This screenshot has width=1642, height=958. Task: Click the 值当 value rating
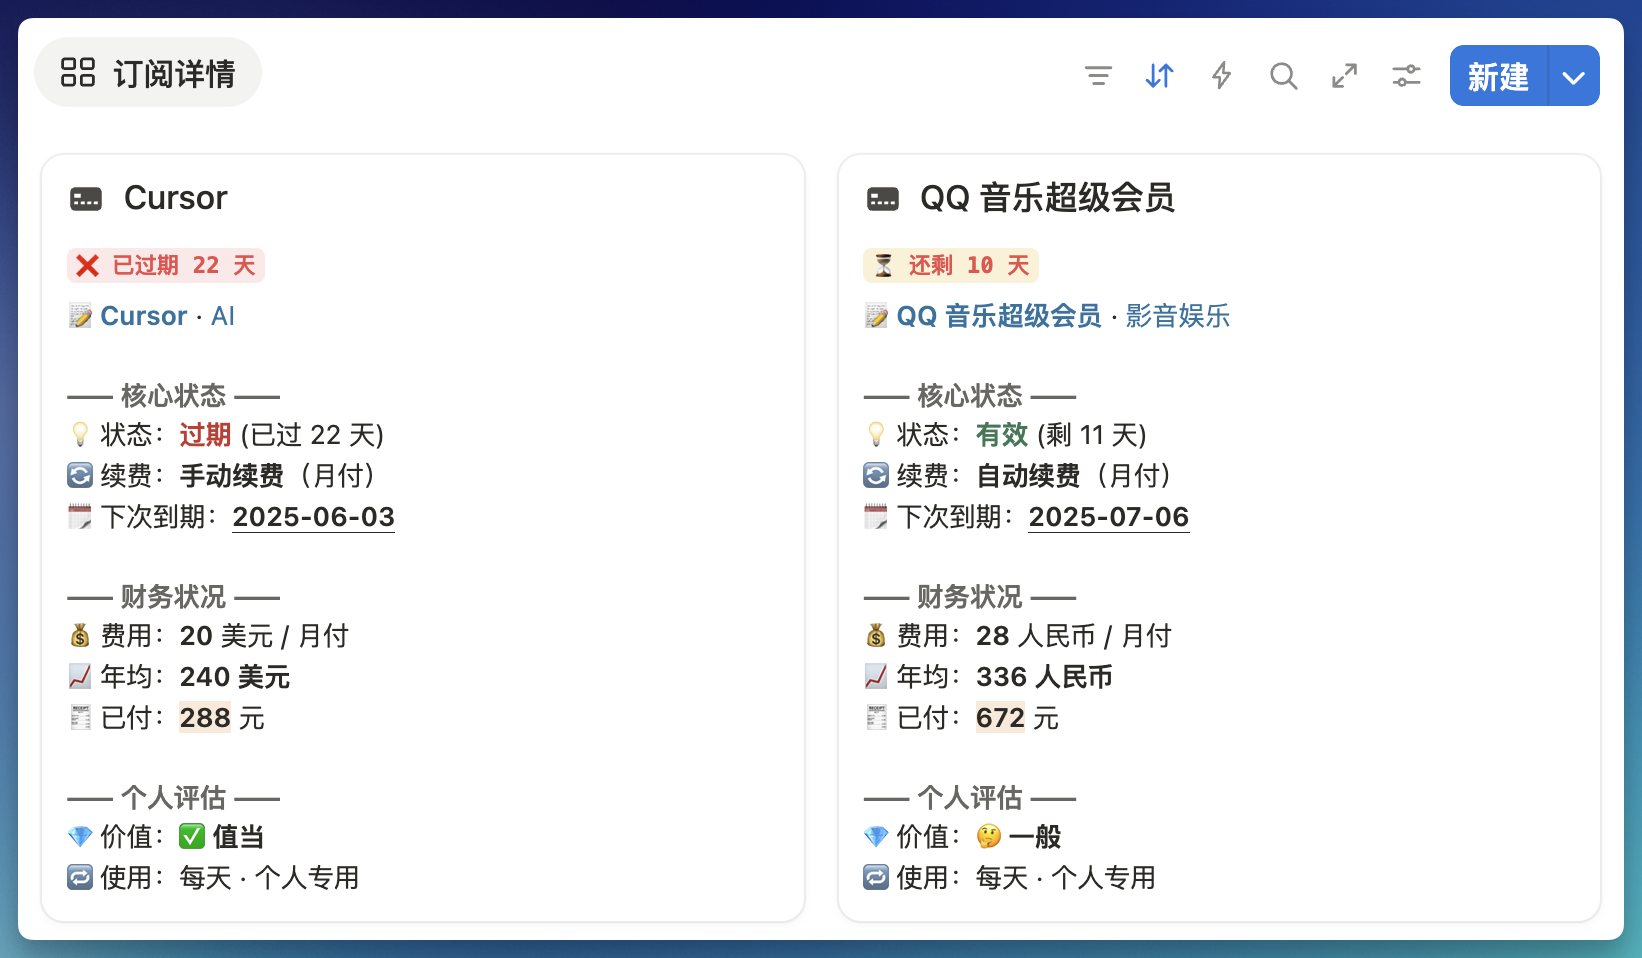click(x=238, y=837)
